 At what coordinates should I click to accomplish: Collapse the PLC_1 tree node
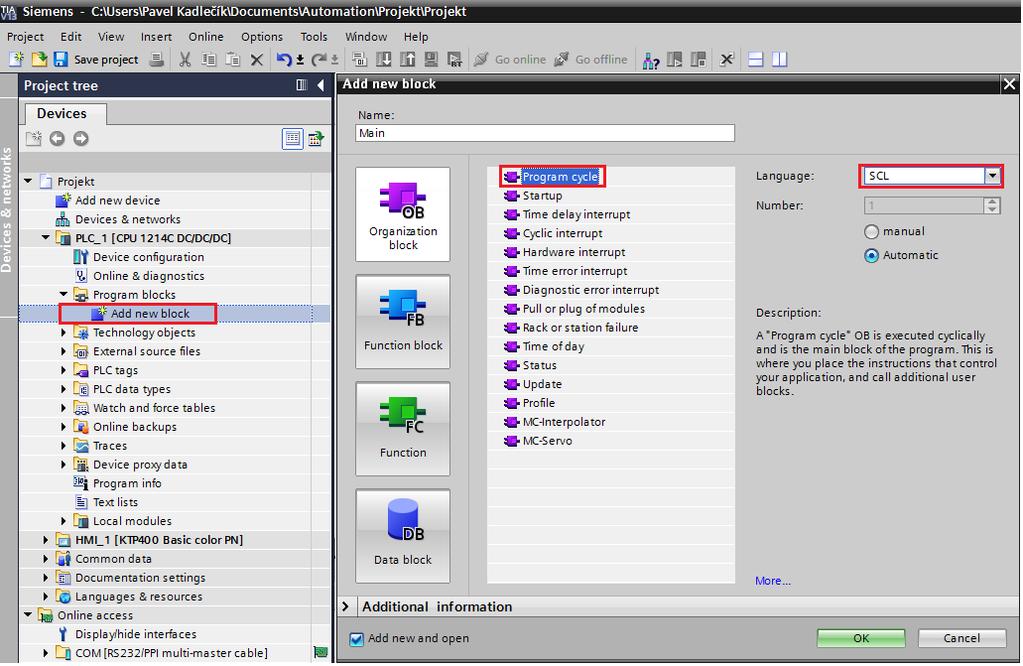coord(46,237)
